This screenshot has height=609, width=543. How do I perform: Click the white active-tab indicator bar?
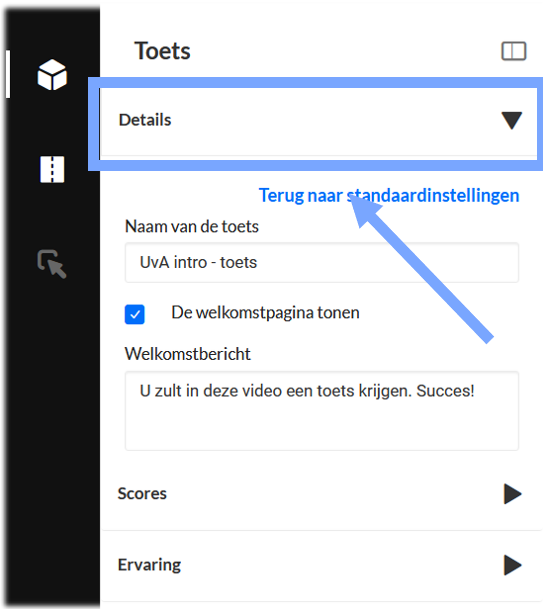tap(8, 74)
